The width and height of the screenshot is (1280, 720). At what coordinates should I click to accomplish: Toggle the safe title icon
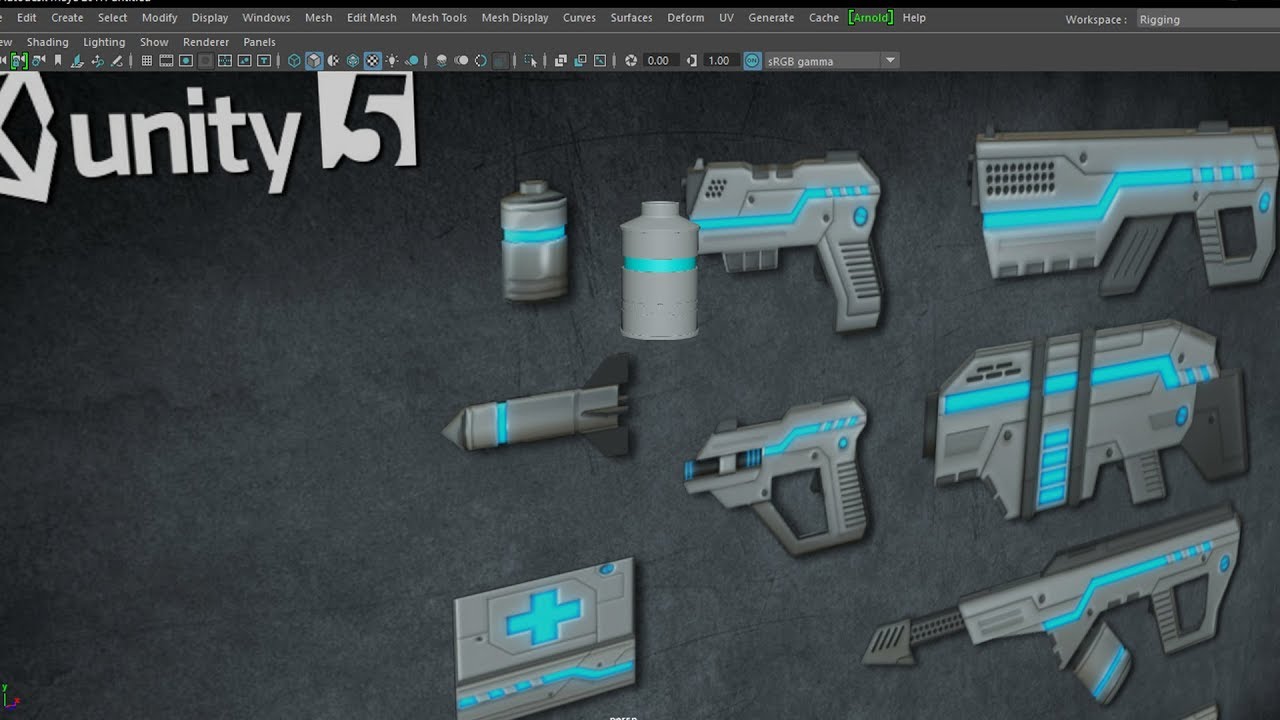click(x=264, y=61)
